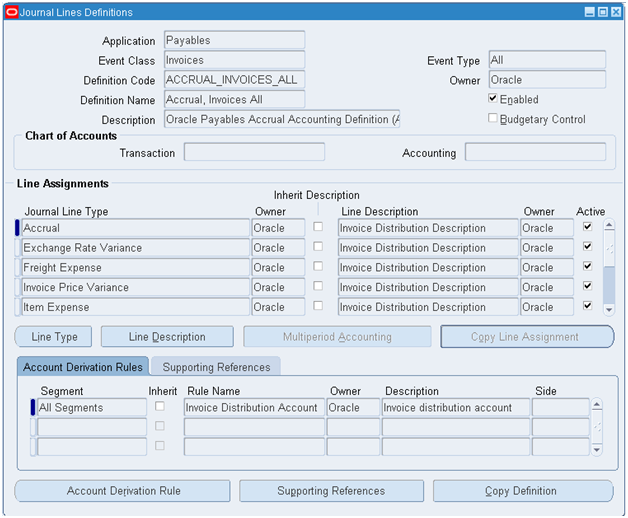This screenshot has width=628, height=518.
Task: Click the header Owner field showing Oracle
Action: point(547,79)
